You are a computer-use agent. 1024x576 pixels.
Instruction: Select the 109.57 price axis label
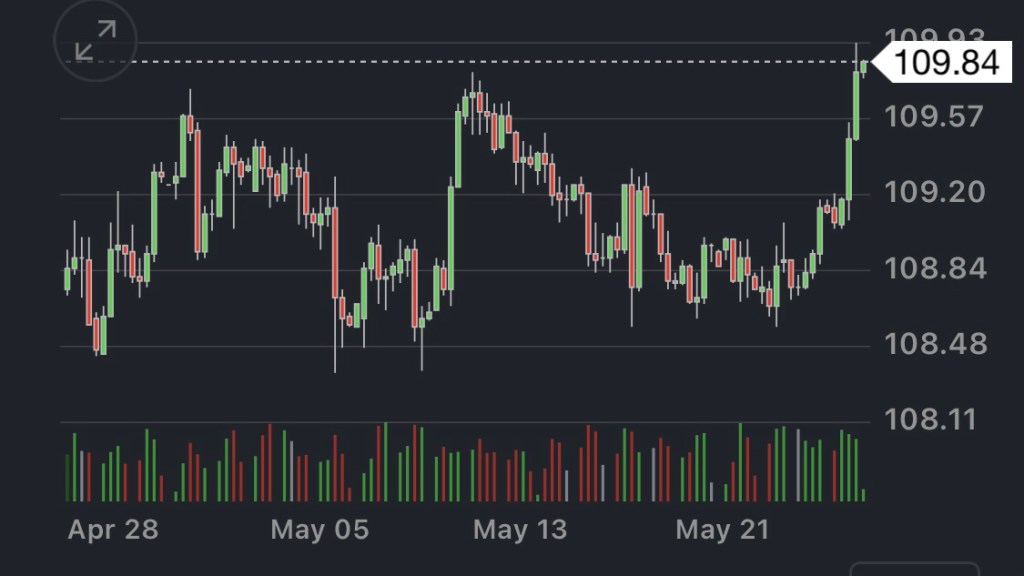935,117
